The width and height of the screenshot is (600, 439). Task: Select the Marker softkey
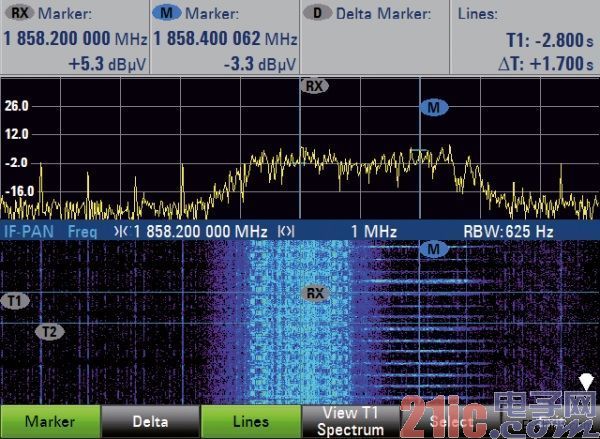[50, 421]
